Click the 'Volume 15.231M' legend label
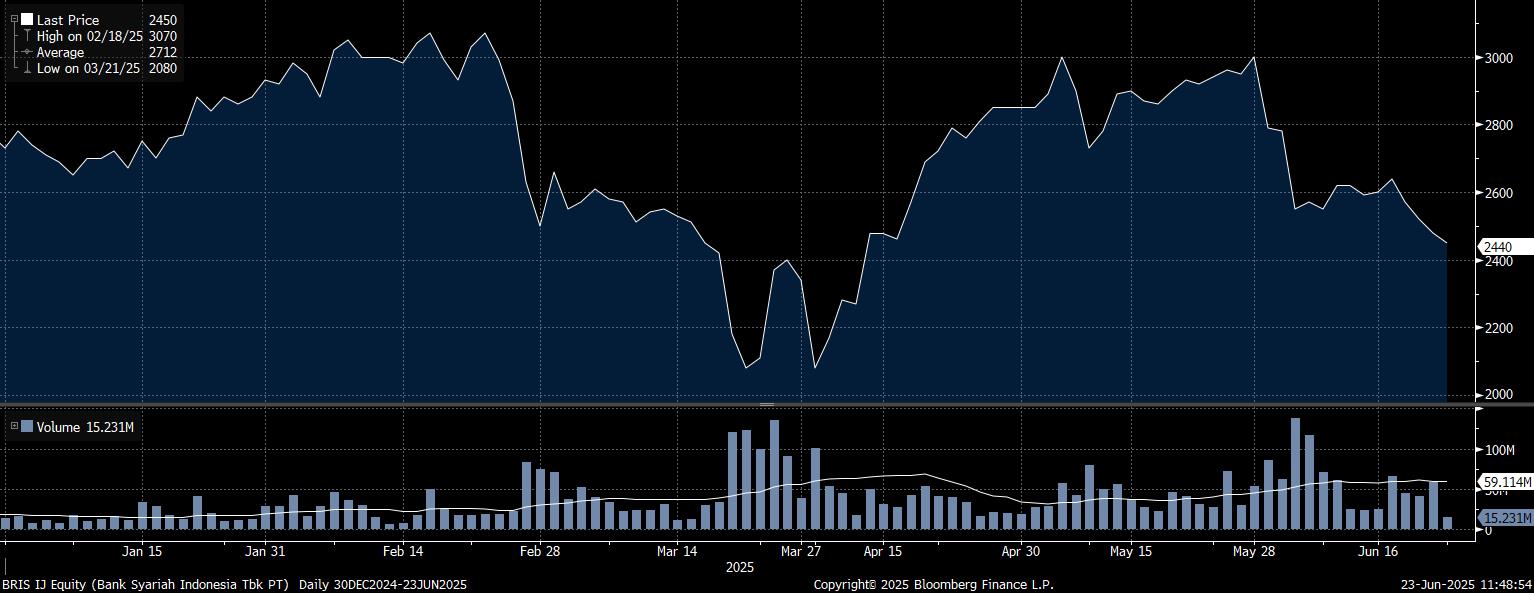Viewport: 1534px width, 593px height. coord(85,427)
